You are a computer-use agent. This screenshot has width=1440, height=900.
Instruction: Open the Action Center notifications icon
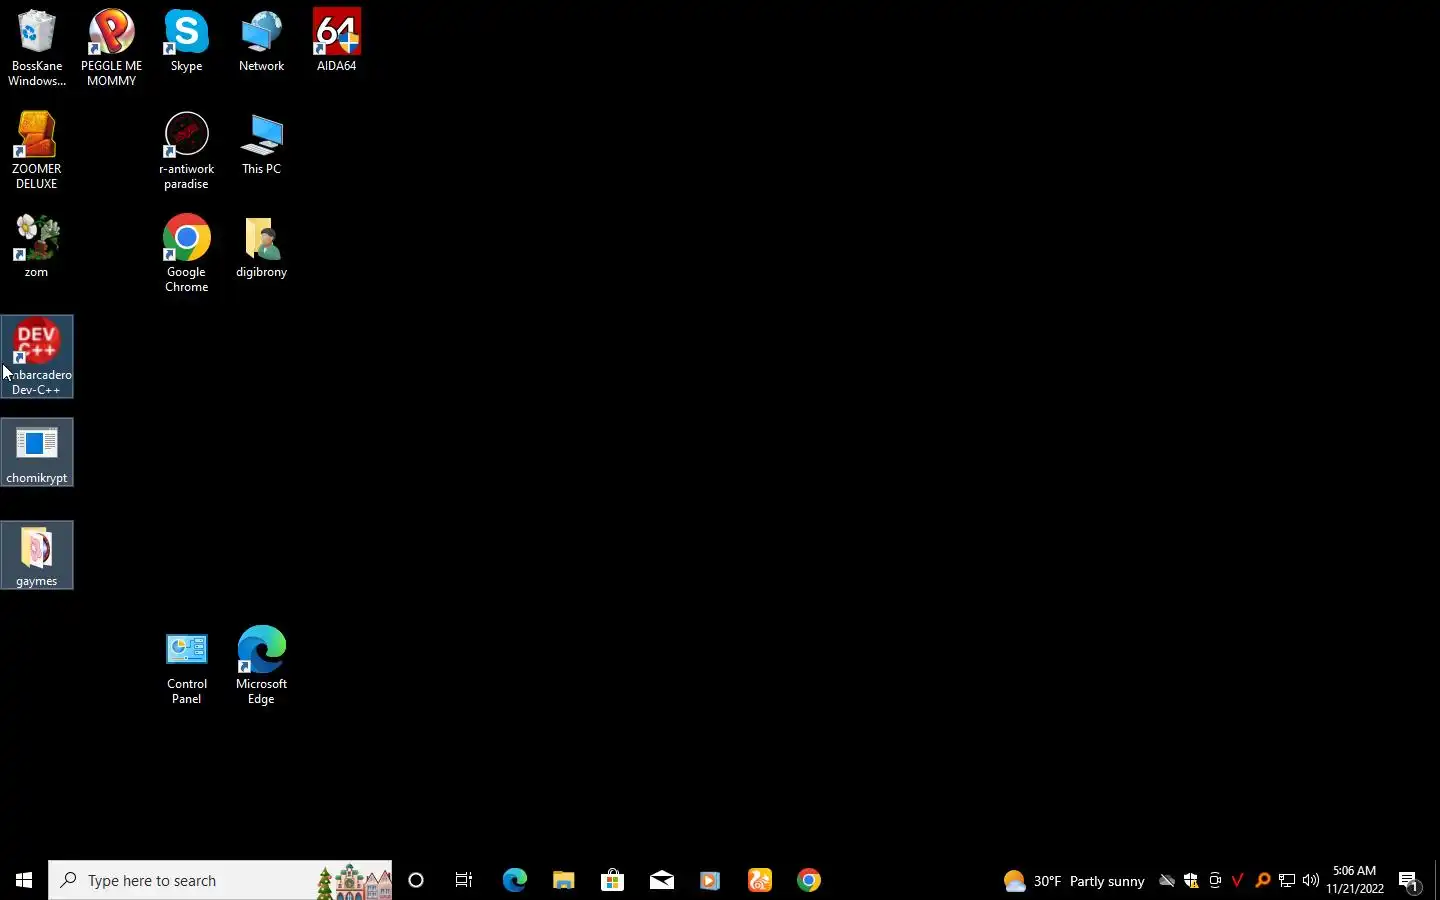coord(1409,881)
